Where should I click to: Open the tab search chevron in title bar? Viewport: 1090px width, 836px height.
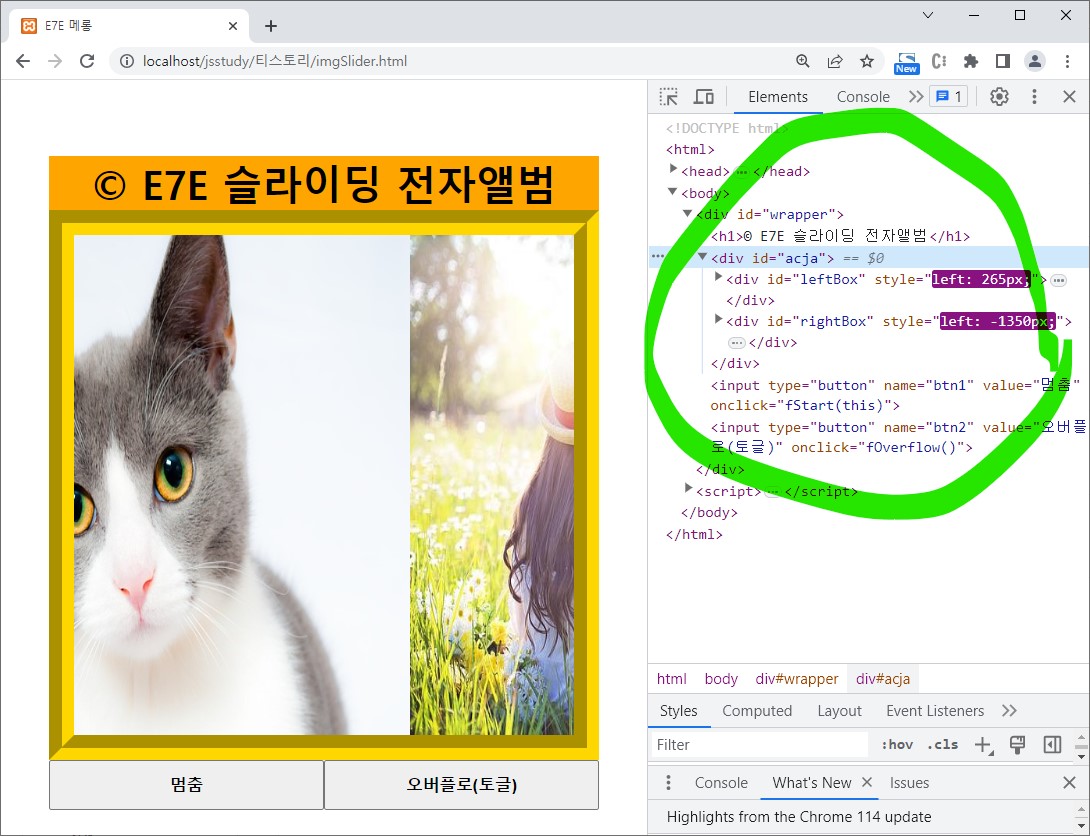pyautogui.click(x=928, y=15)
